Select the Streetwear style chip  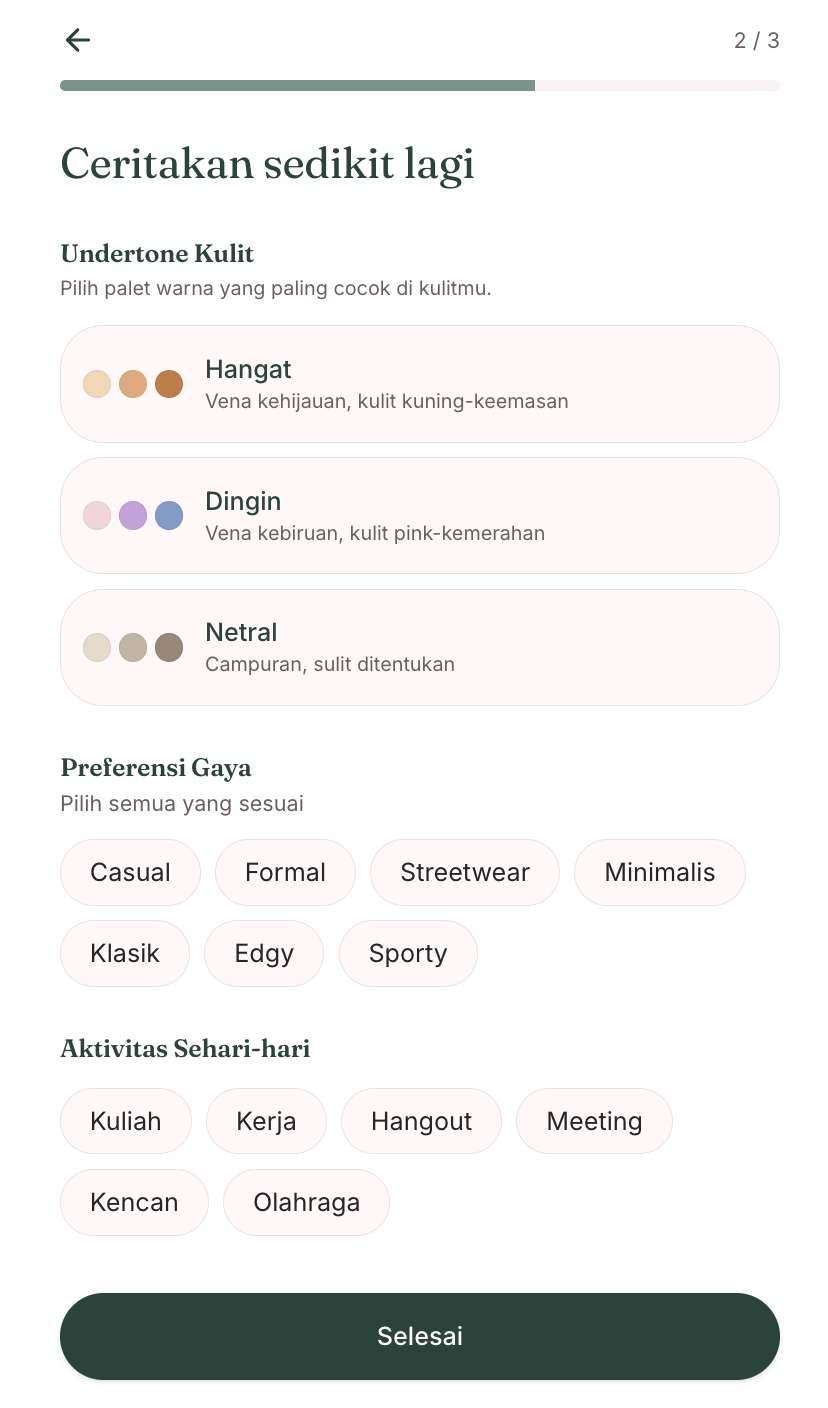tap(465, 872)
